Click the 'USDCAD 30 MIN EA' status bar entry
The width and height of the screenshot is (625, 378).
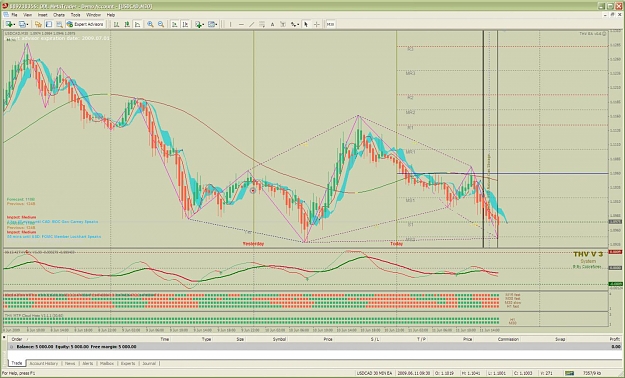(x=374, y=373)
